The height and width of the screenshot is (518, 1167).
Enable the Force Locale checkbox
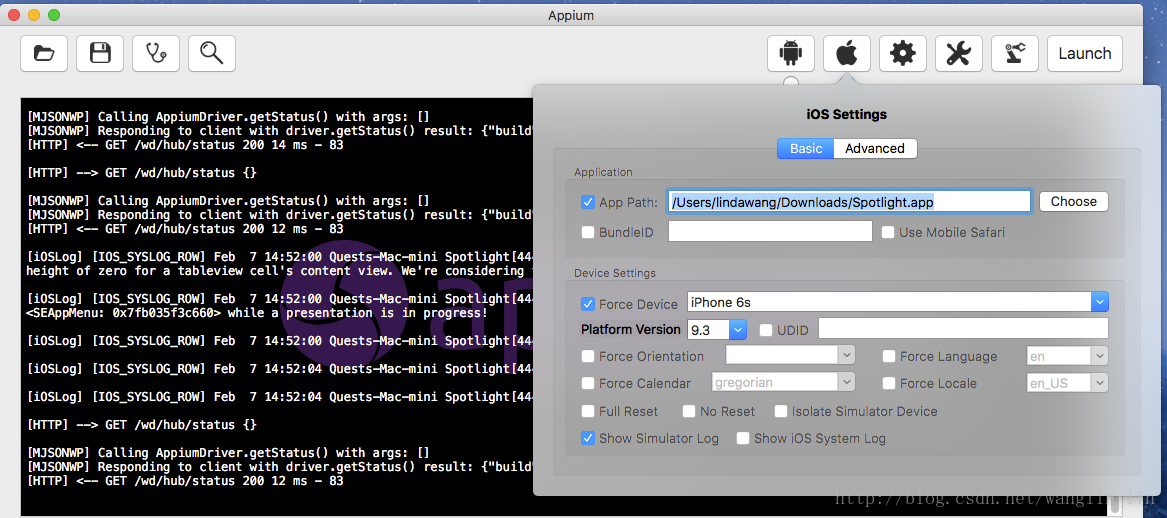889,383
